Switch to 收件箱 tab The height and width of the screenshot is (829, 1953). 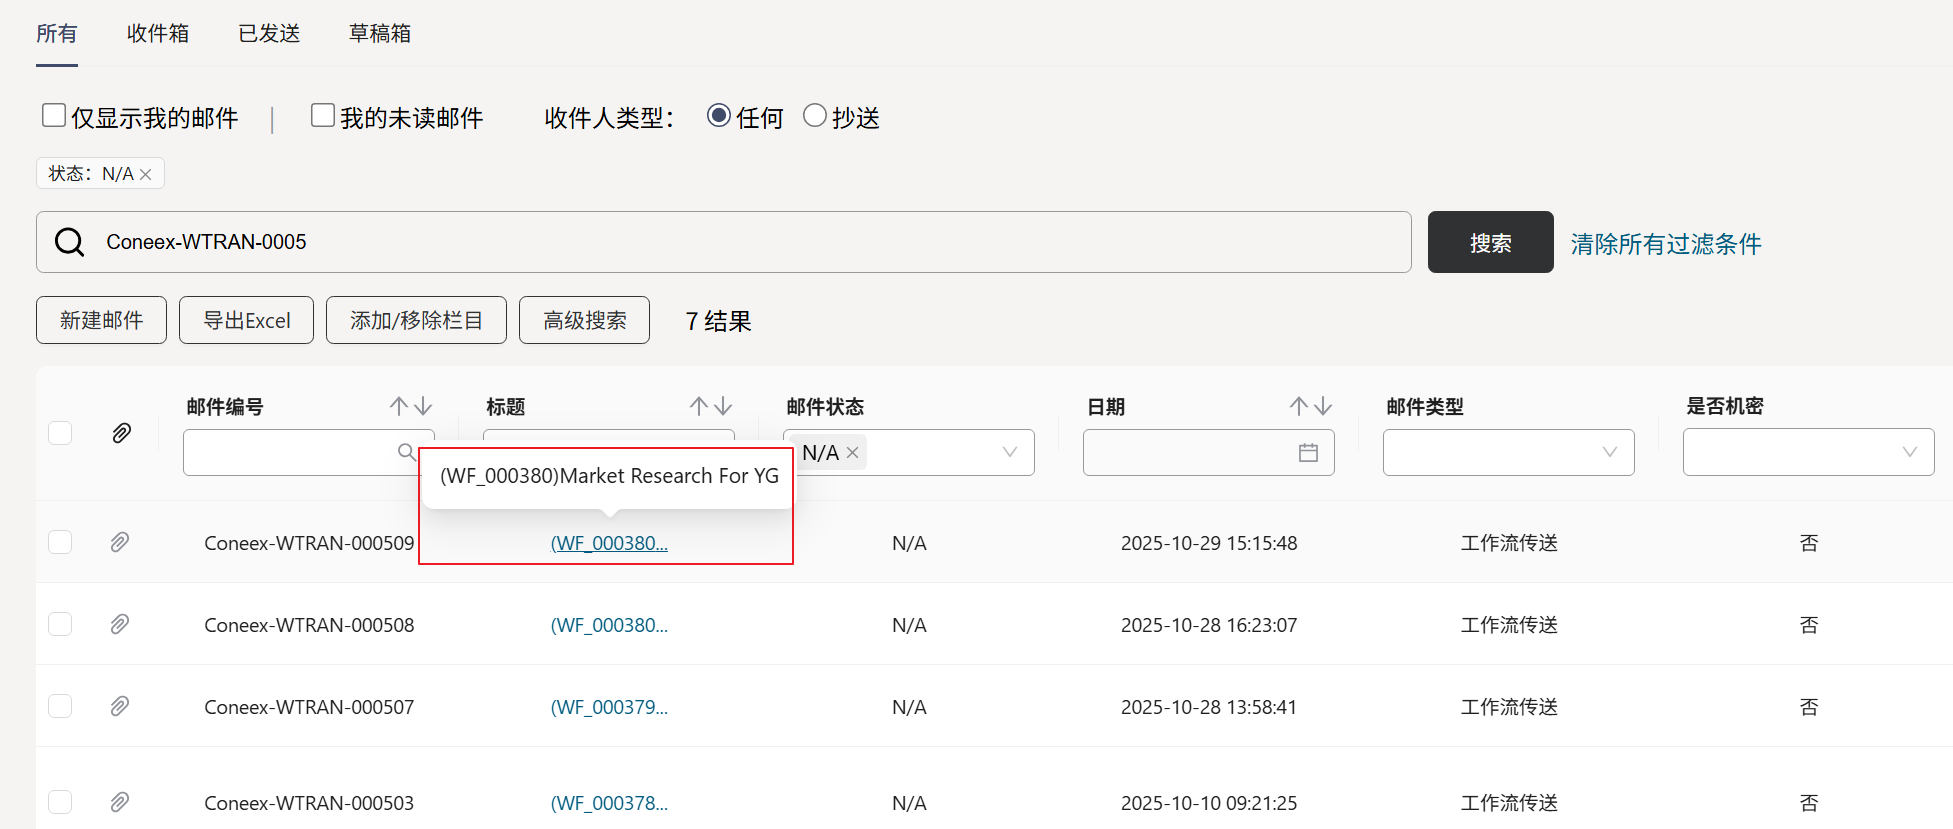pyautogui.click(x=158, y=33)
